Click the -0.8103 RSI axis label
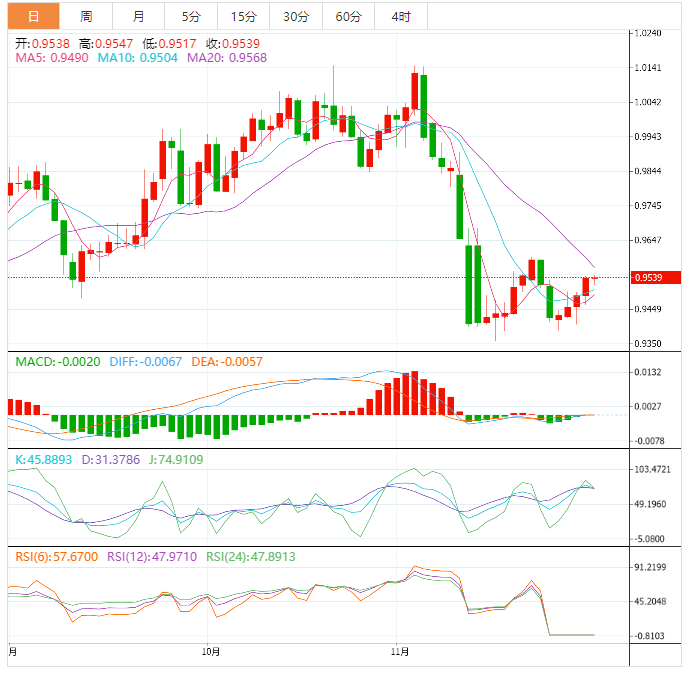This screenshot has height=674, width=691. [x=649, y=636]
